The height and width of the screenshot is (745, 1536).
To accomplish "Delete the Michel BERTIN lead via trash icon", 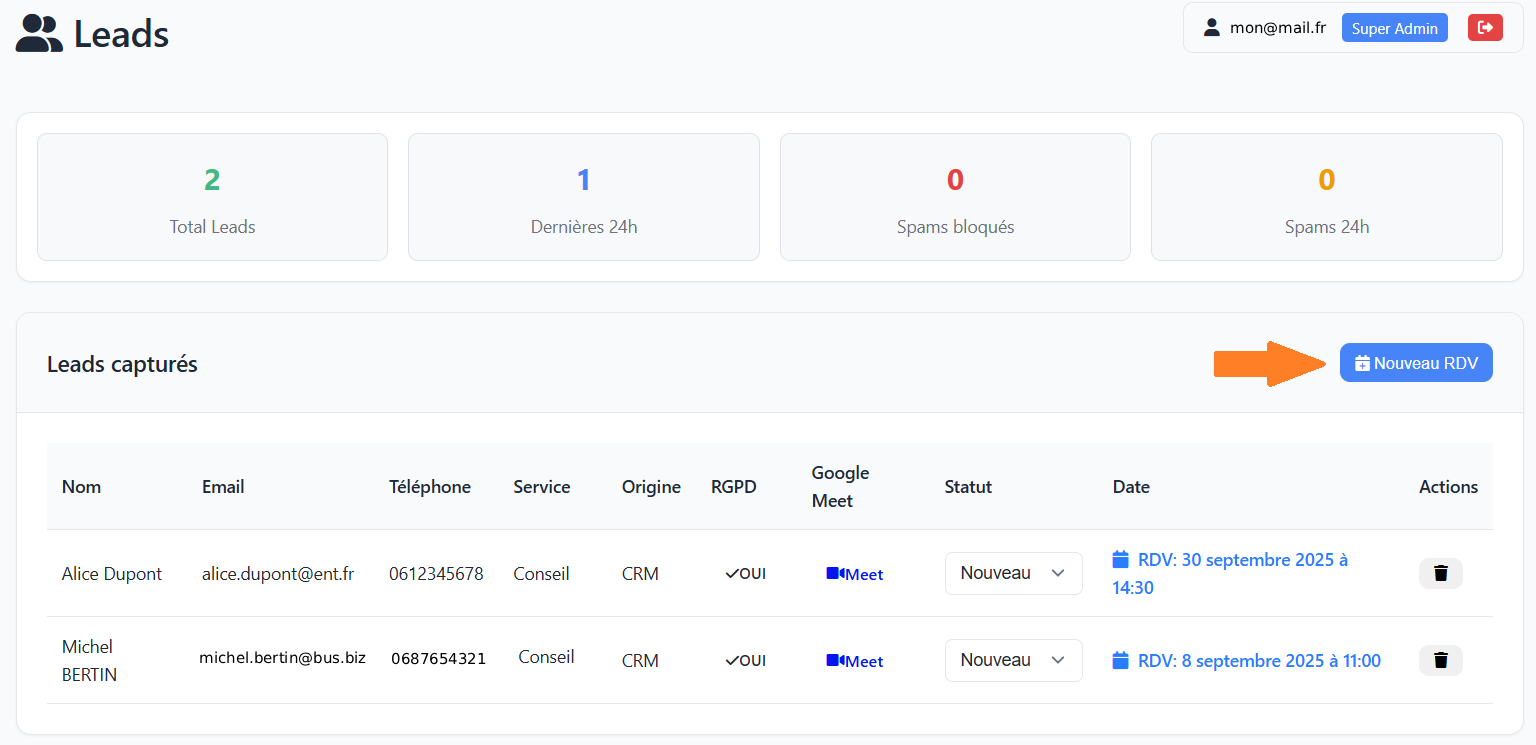I will tap(1441, 660).
